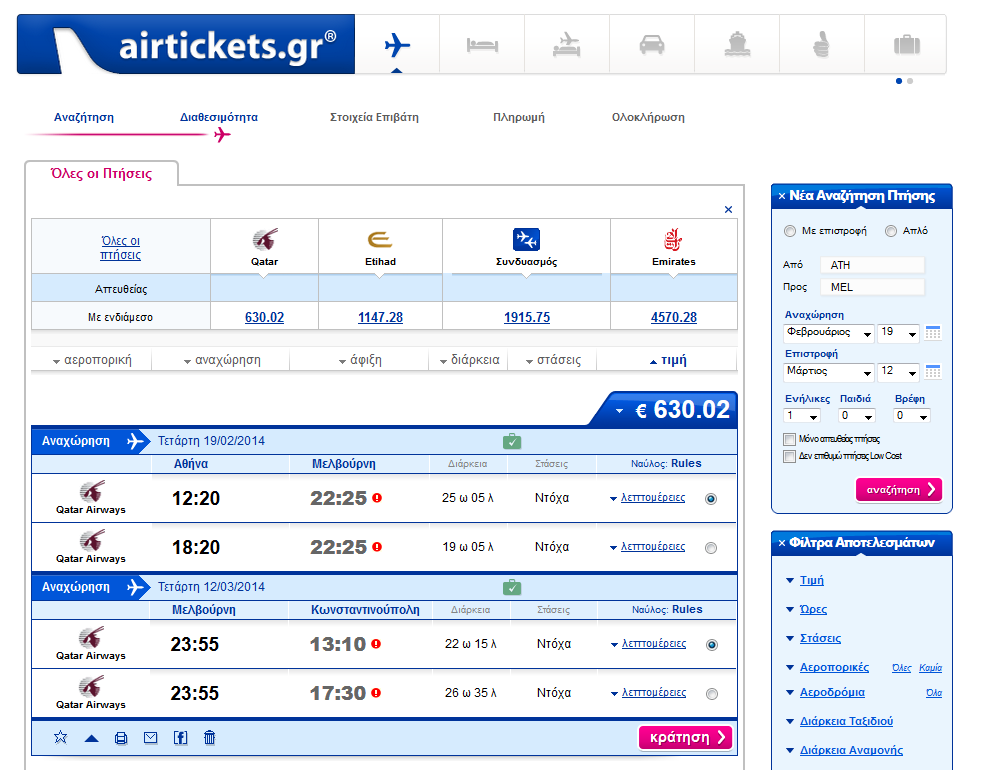Click the airtickets.gr logo

pyautogui.click(x=186, y=45)
